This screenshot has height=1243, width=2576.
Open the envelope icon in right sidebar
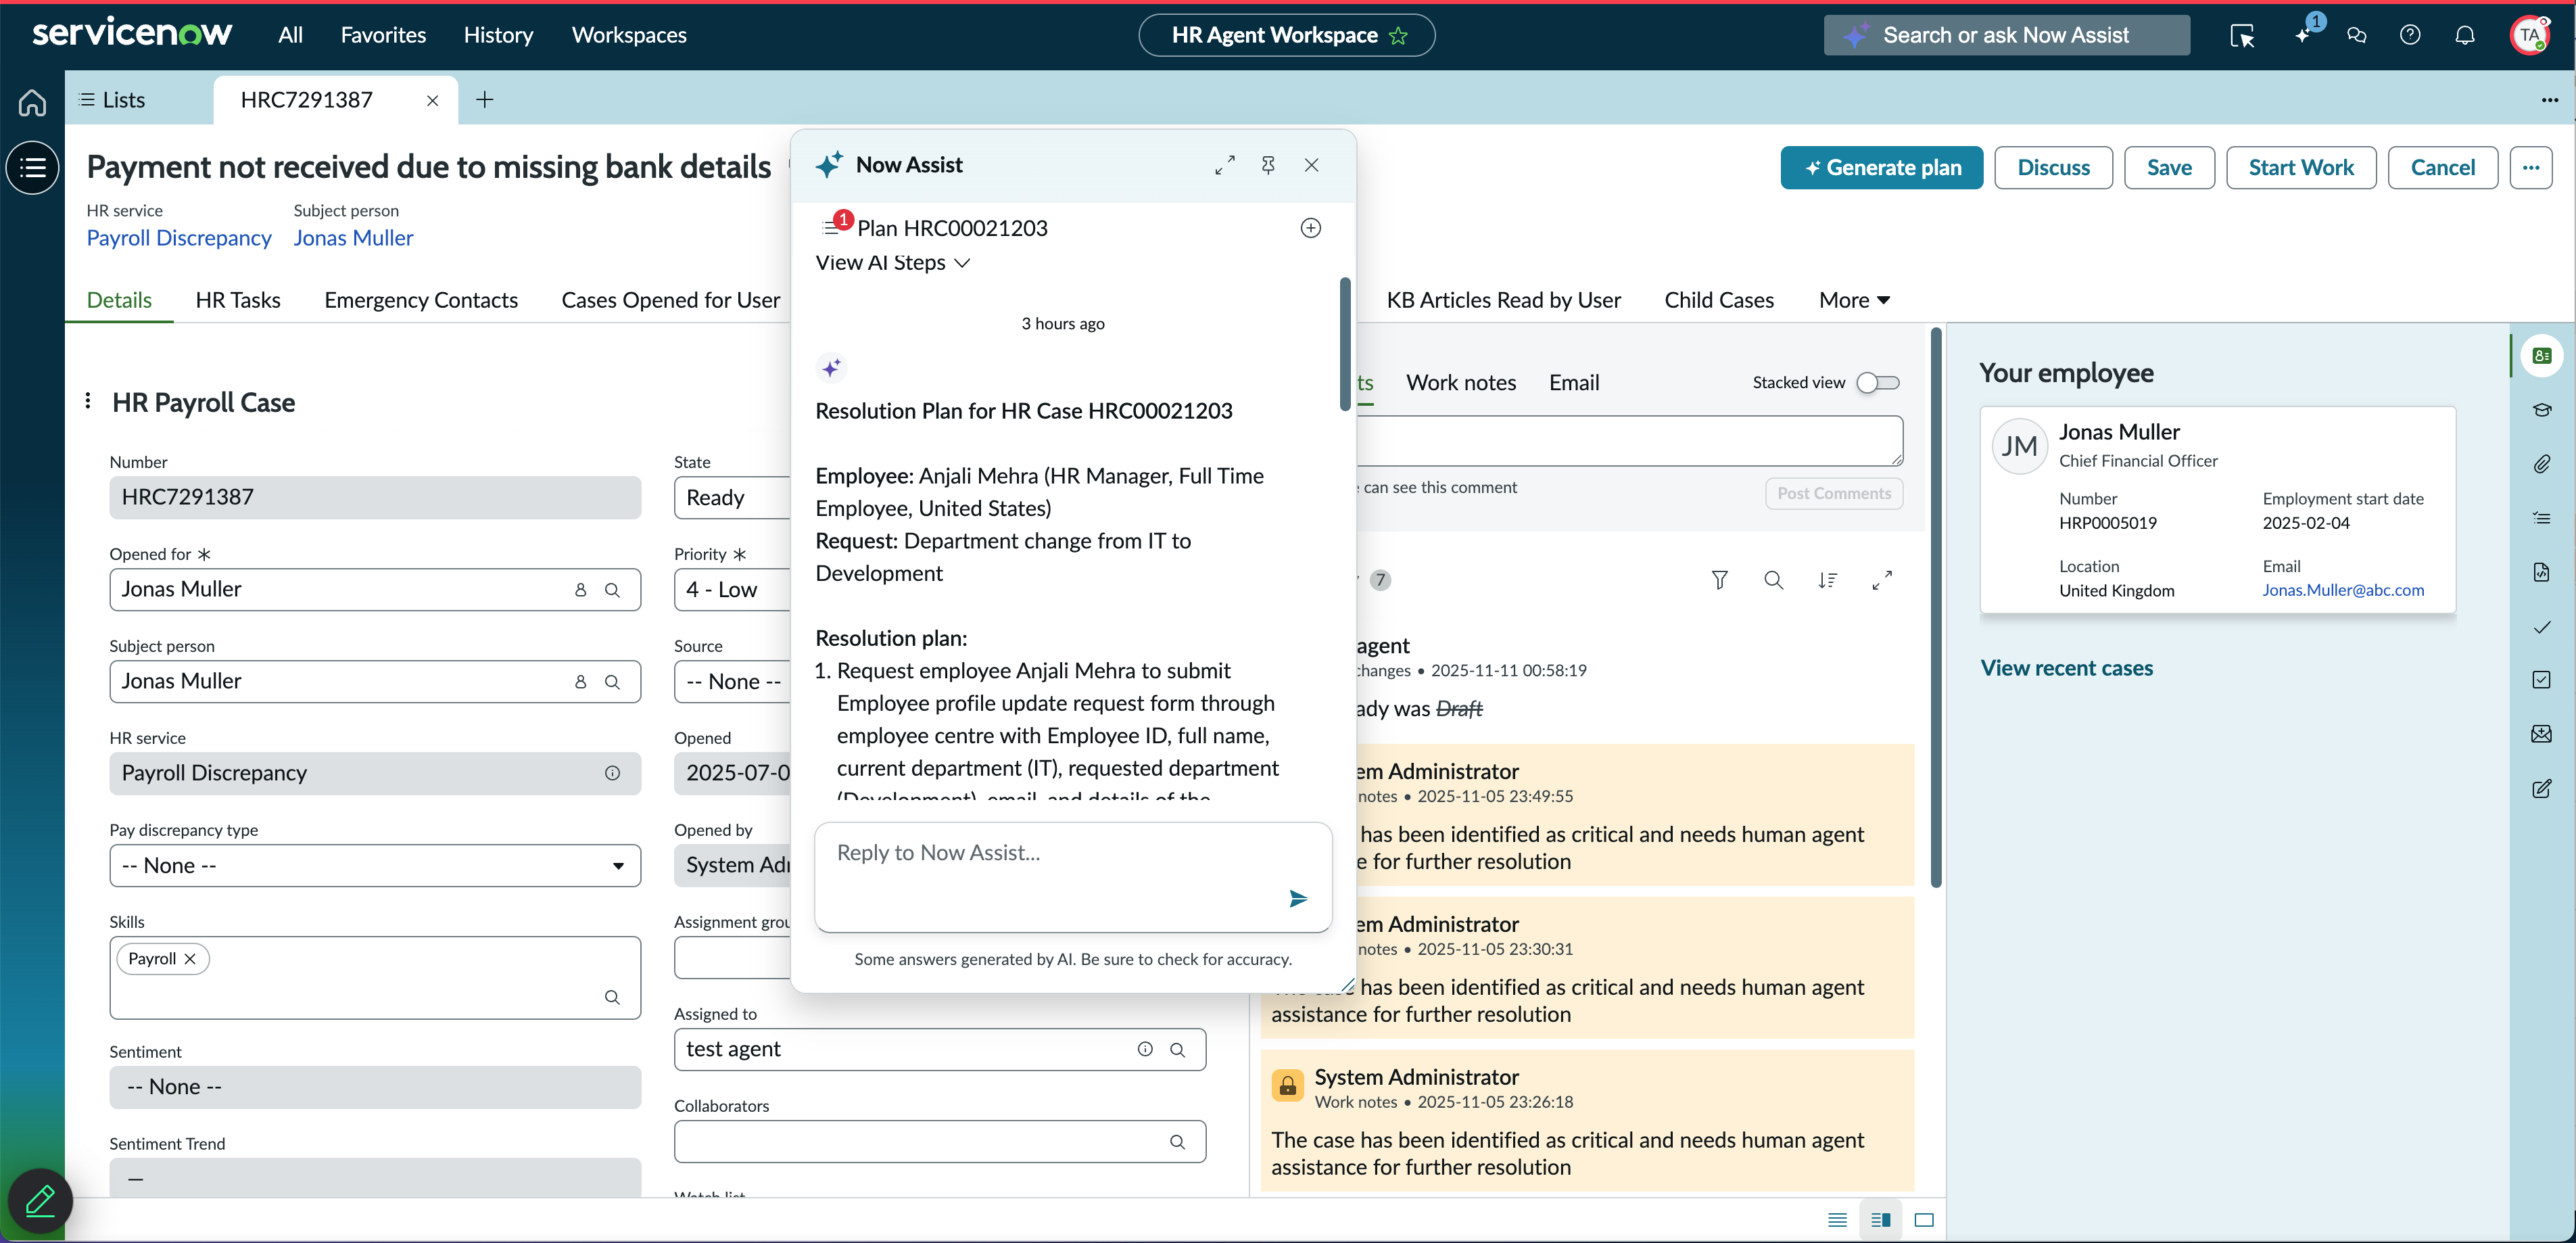coord(2542,734)
